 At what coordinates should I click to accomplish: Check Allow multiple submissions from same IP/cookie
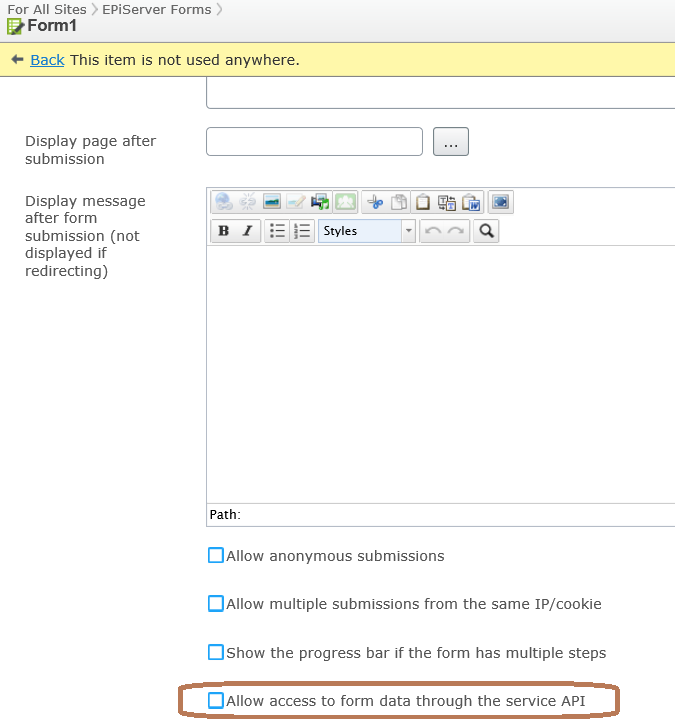[216, 603]
